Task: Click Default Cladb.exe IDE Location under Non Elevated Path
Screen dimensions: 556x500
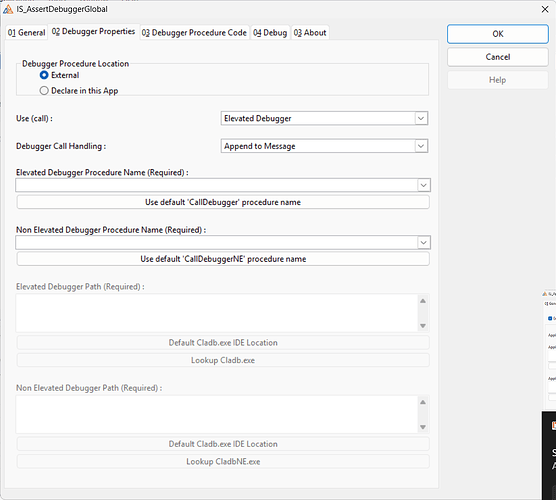Action: tap(223, 444)
